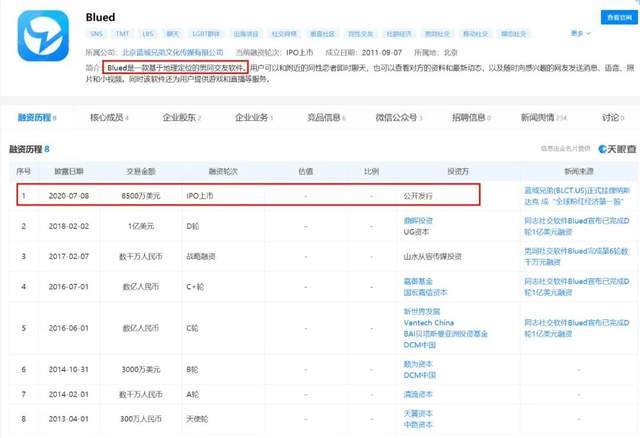
Task: Switch to the 新闻舆情 tab
Action: tap(544, 118)
